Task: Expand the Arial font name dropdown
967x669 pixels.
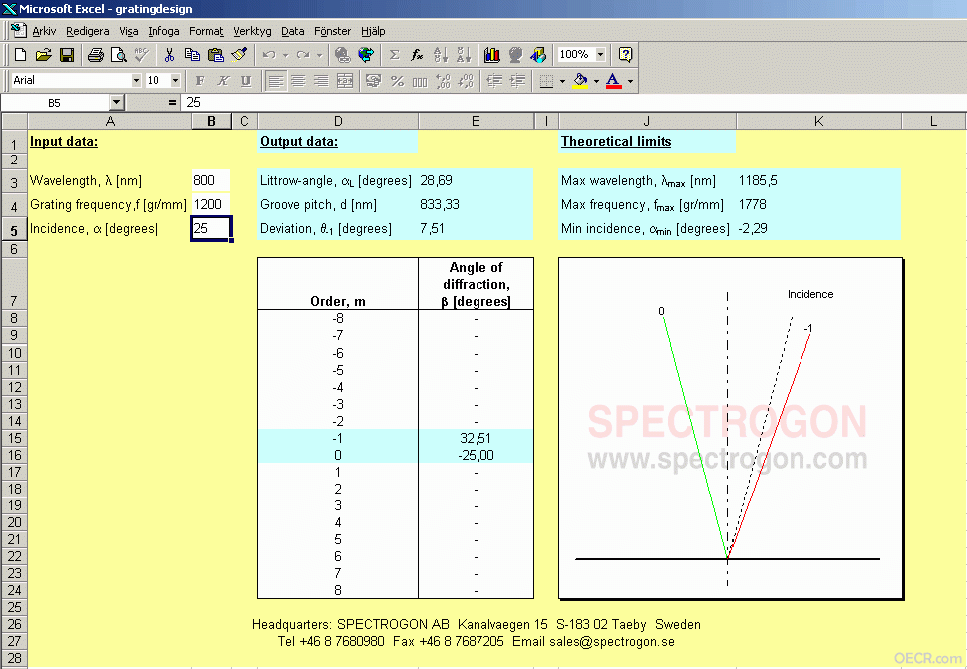Action: click(136, 80)
